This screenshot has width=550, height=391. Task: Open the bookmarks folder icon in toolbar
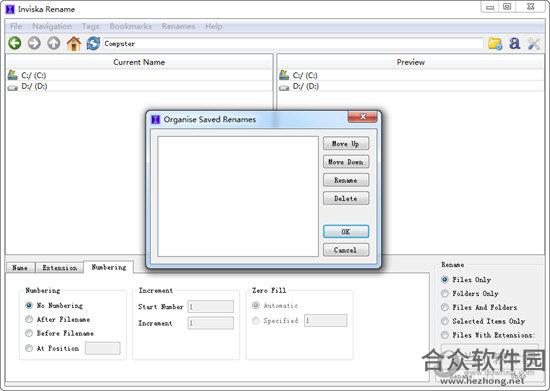click(x=495, y=43)
